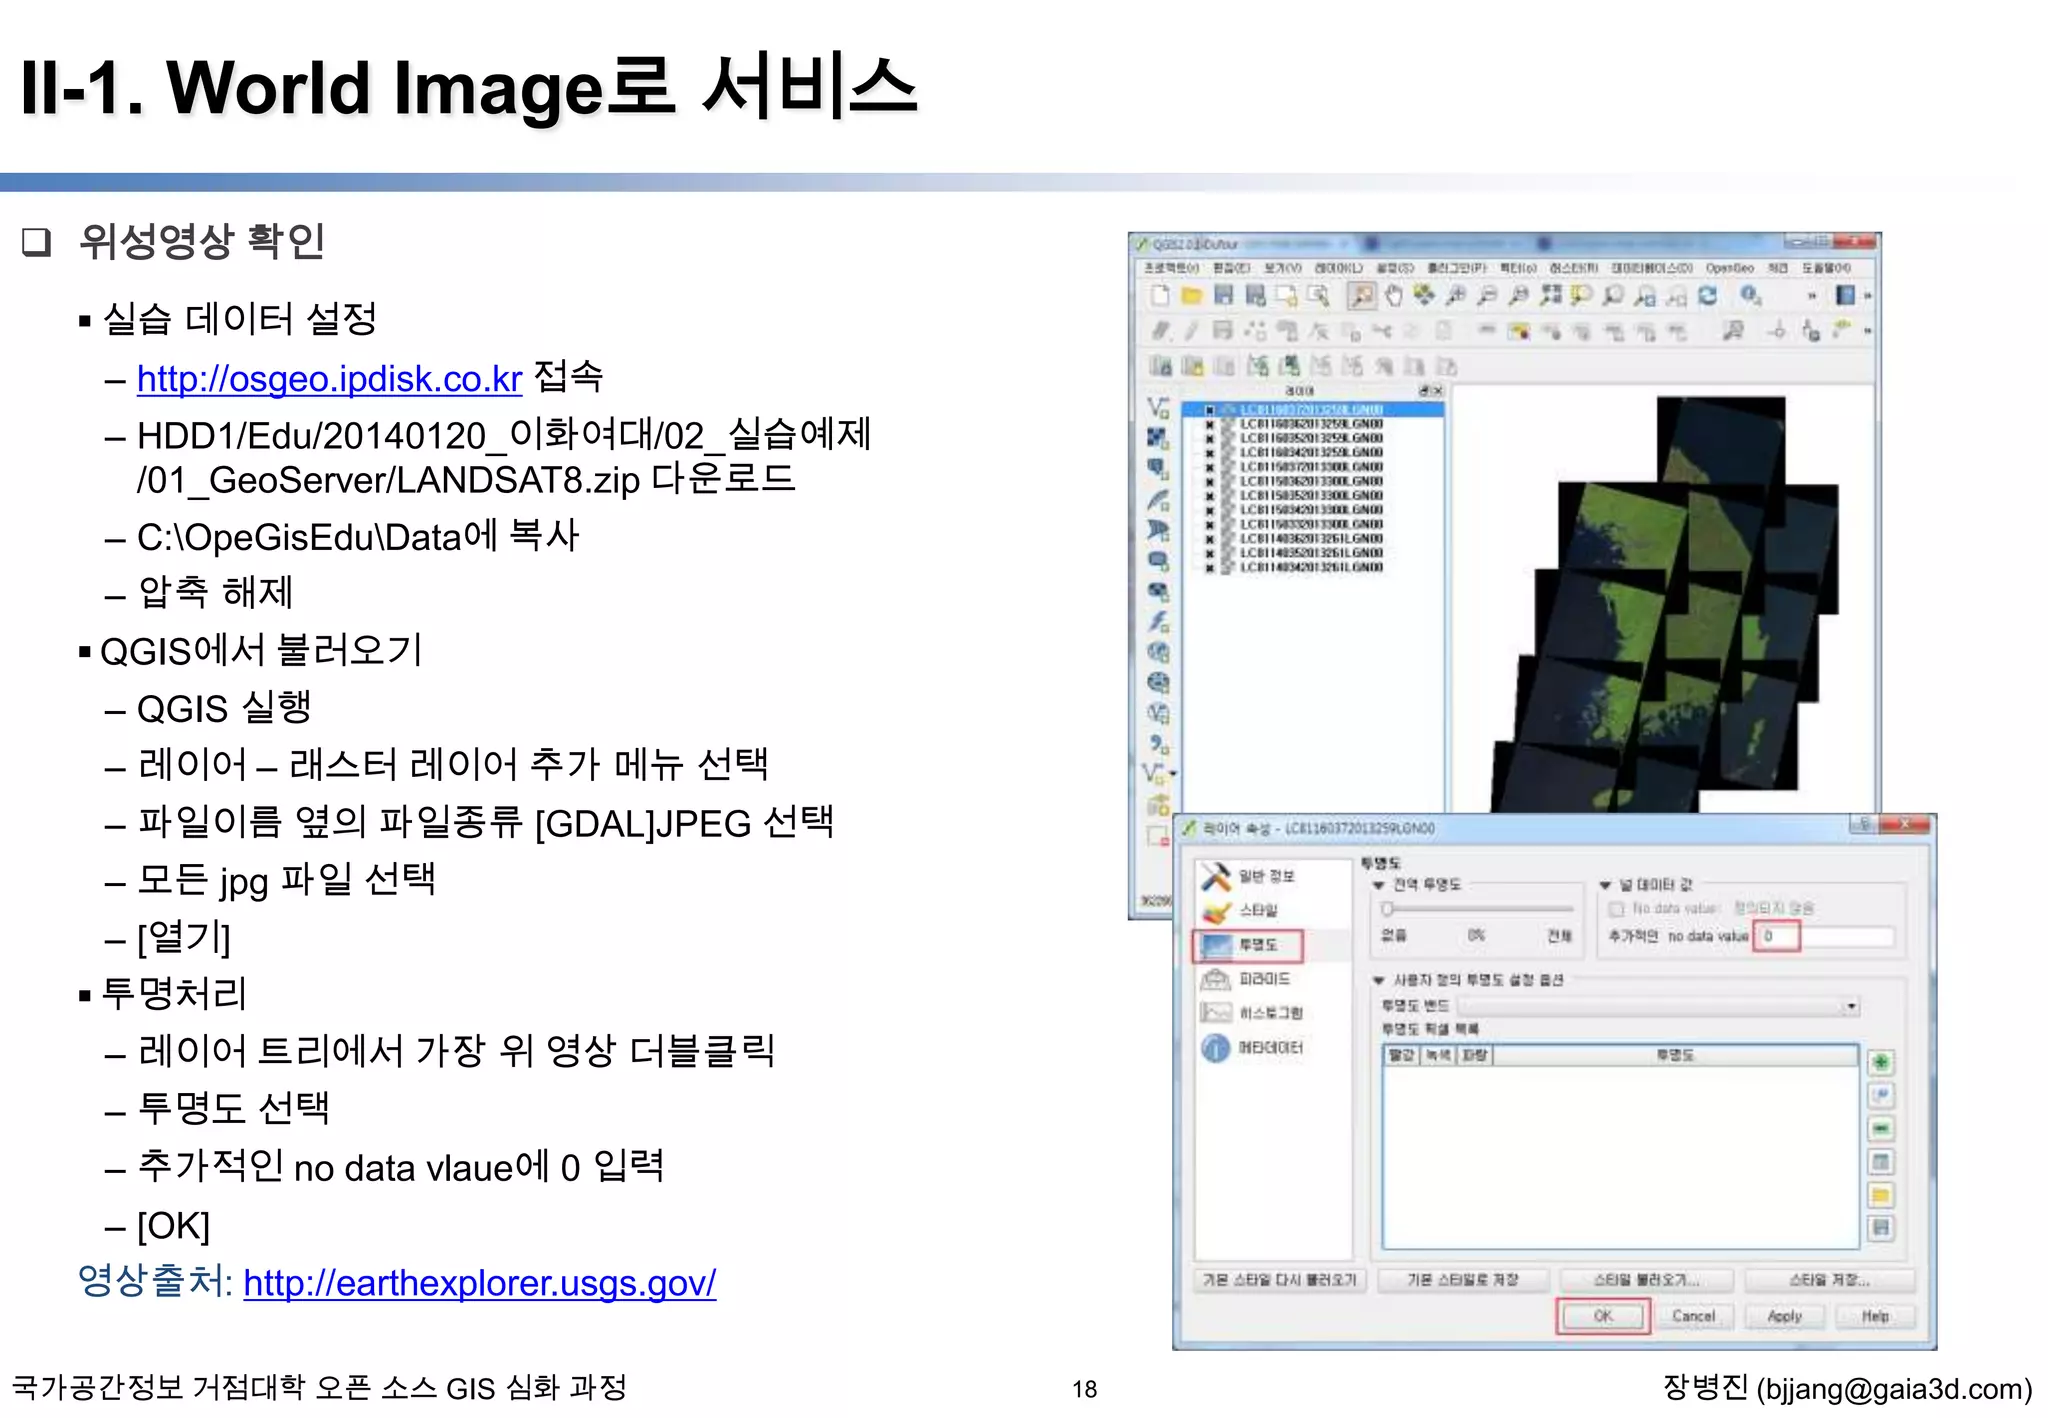The height and width of the screenshot is (1418, 2048).
Task: Expand the top toolbar overflow chevron
Action: tap(1811, 296)
